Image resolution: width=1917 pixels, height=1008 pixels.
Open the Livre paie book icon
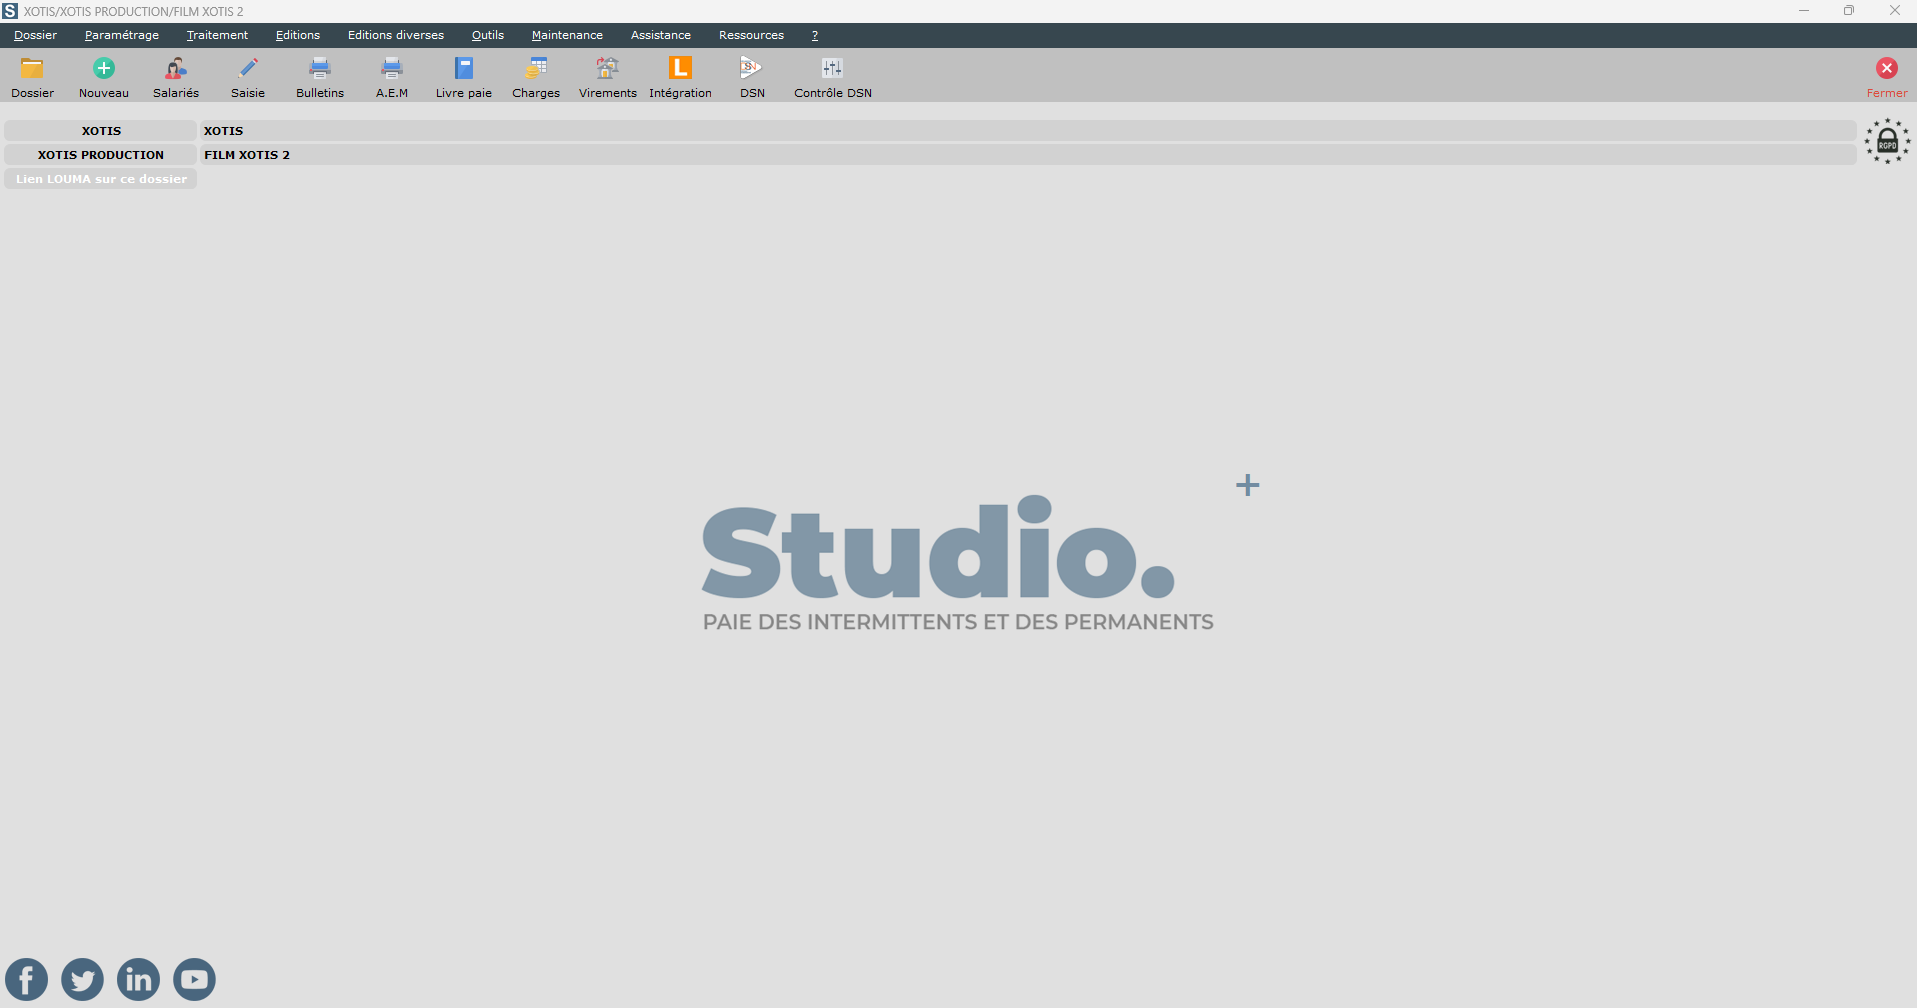(464, 68)
